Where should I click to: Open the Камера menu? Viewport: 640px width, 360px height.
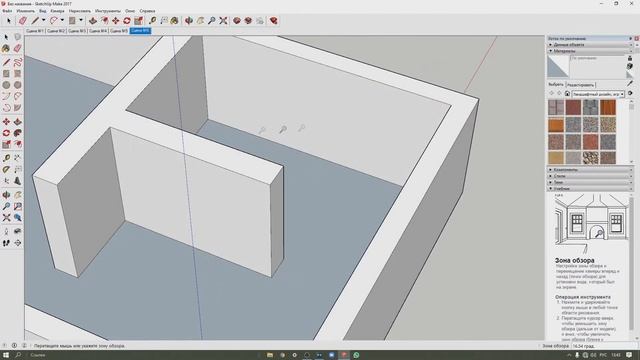tap(57, 11)
